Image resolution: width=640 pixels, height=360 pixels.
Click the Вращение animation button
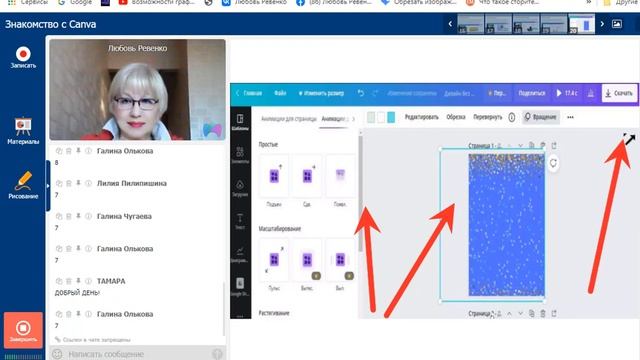point(541,117)
